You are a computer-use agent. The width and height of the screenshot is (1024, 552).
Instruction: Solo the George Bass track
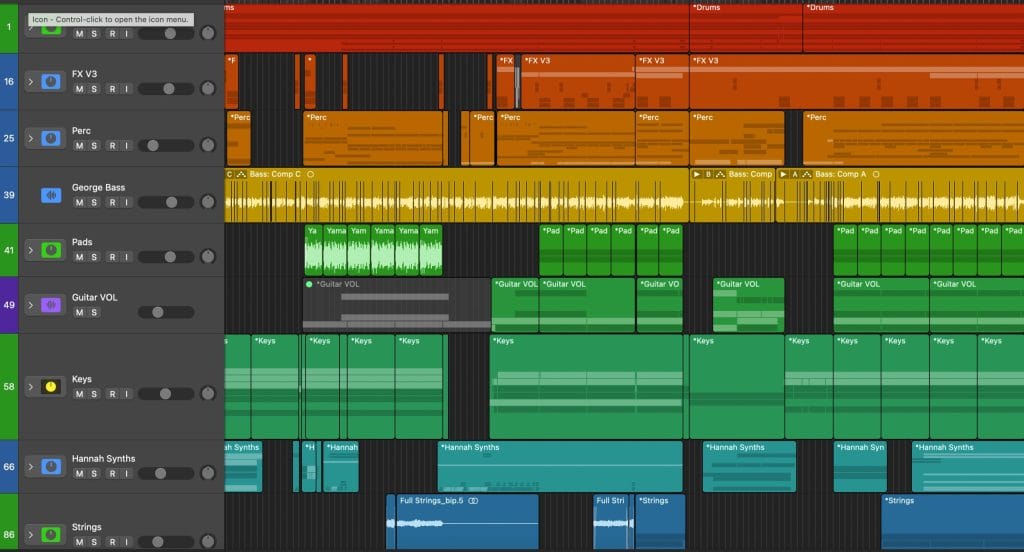[x=94, y=202]
